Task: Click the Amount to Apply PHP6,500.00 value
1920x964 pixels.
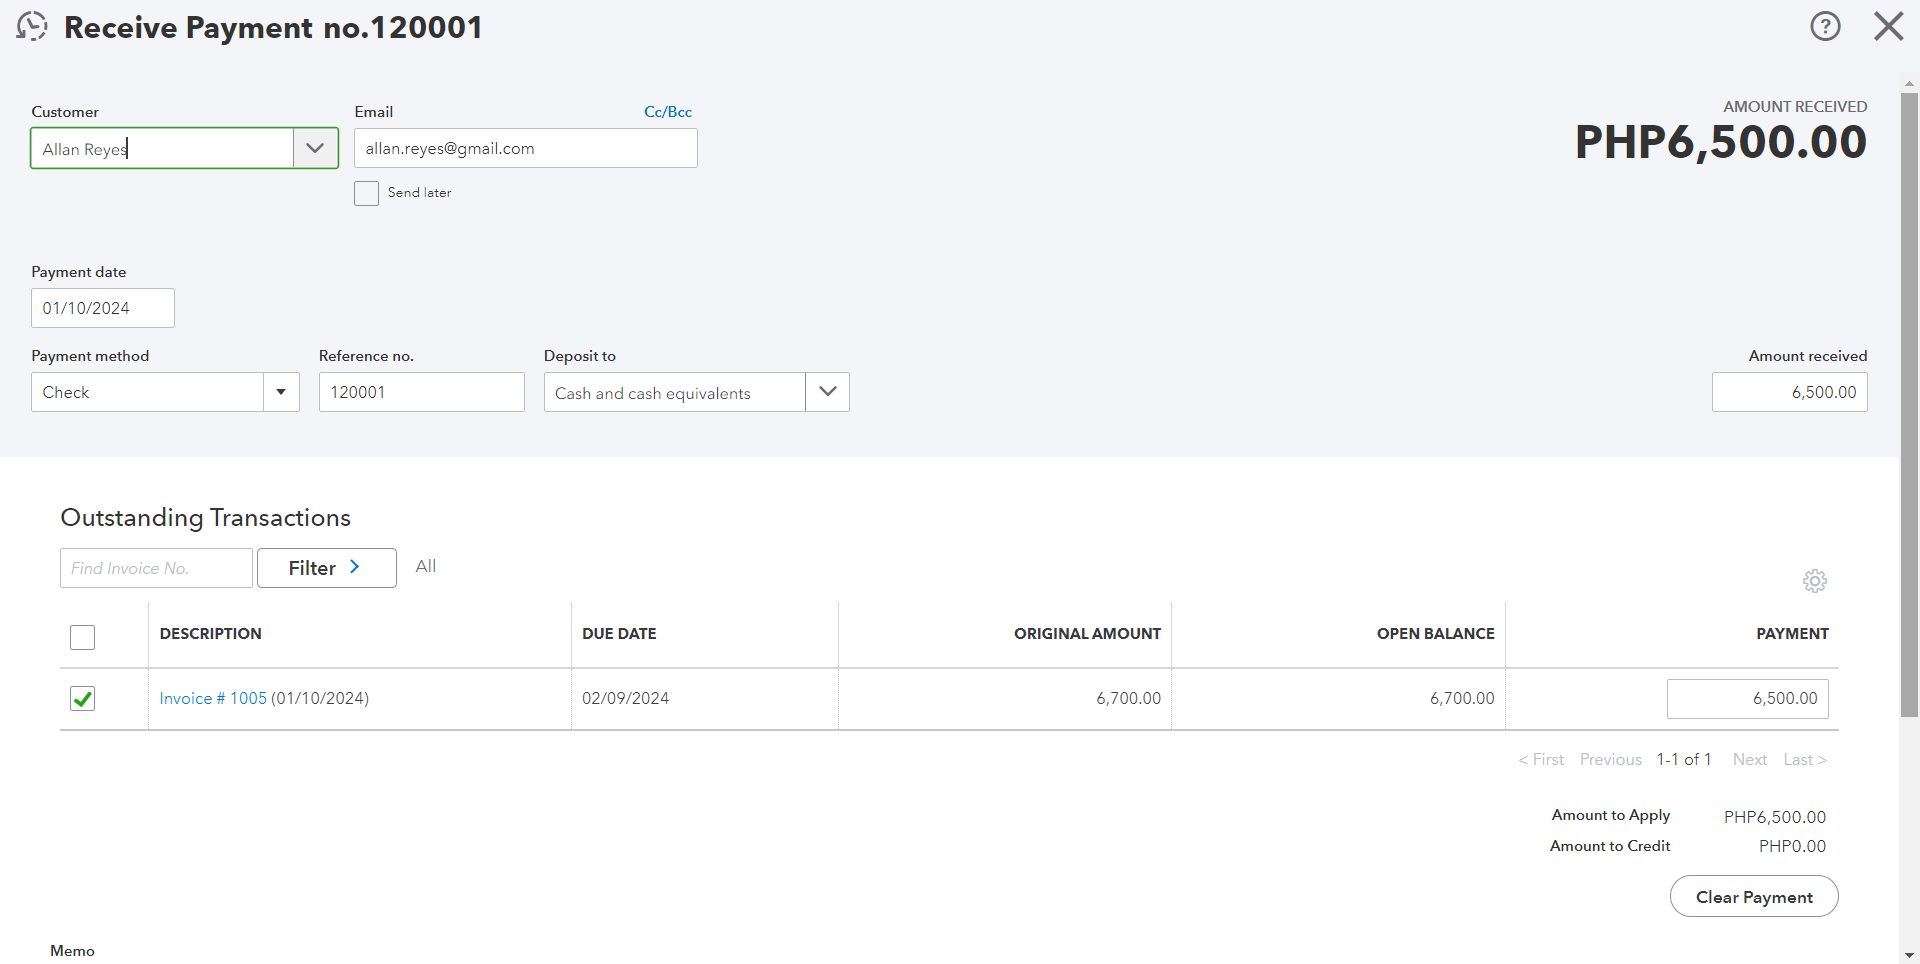Action: [1775, 817]
